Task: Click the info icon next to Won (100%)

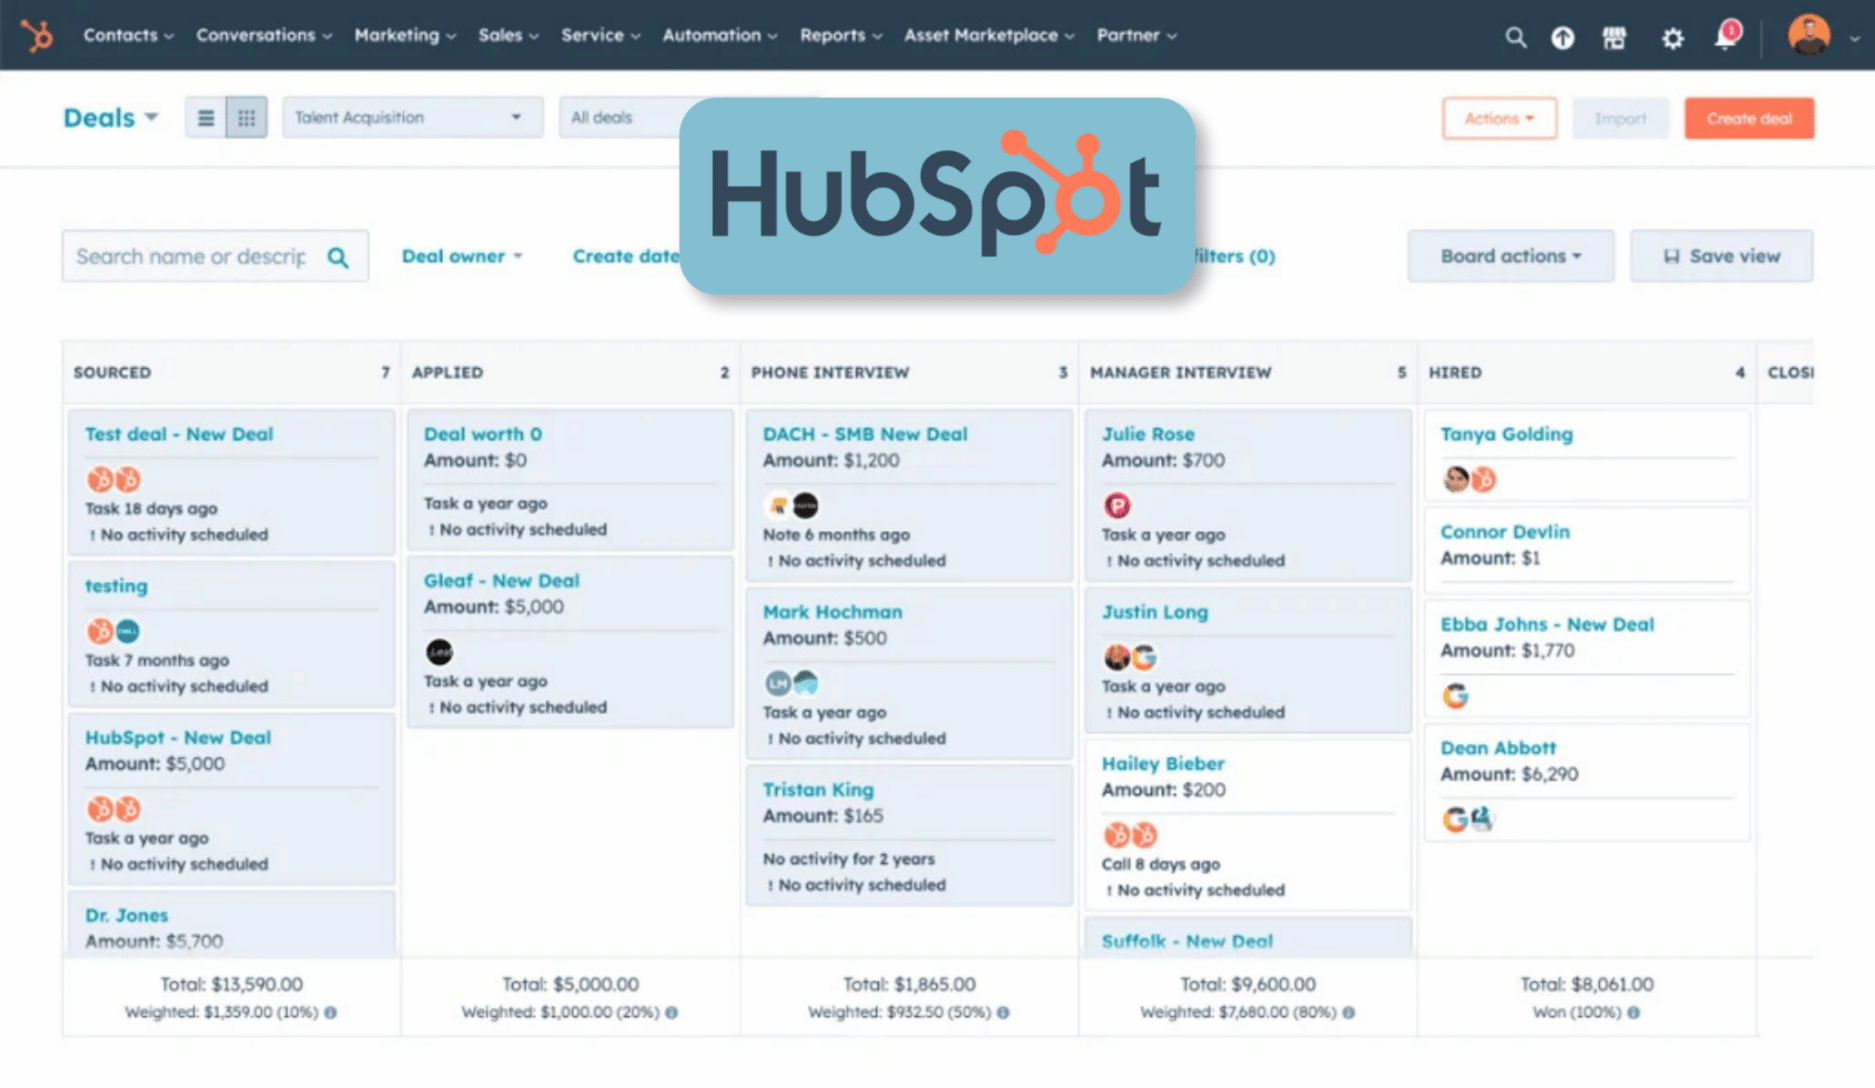Action: 1634,1012
